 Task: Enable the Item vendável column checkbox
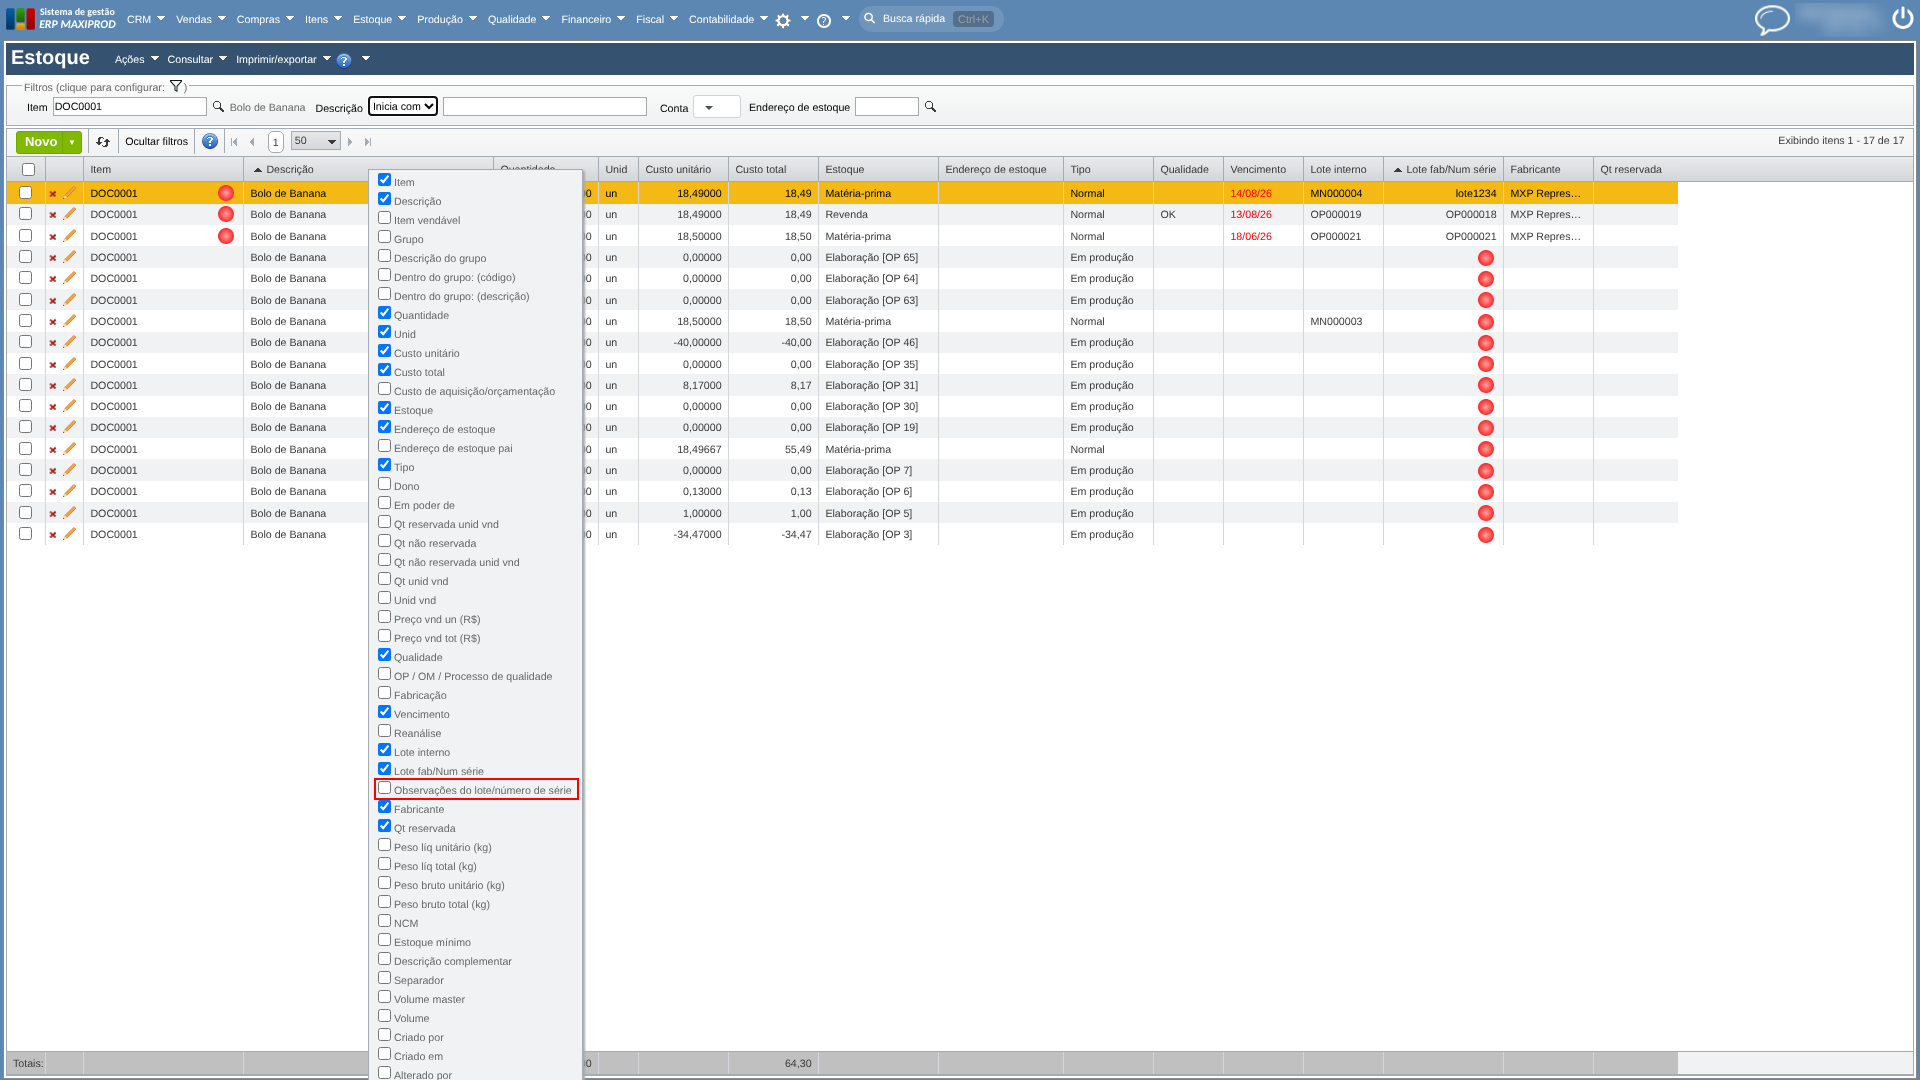(x=384, y=218)
